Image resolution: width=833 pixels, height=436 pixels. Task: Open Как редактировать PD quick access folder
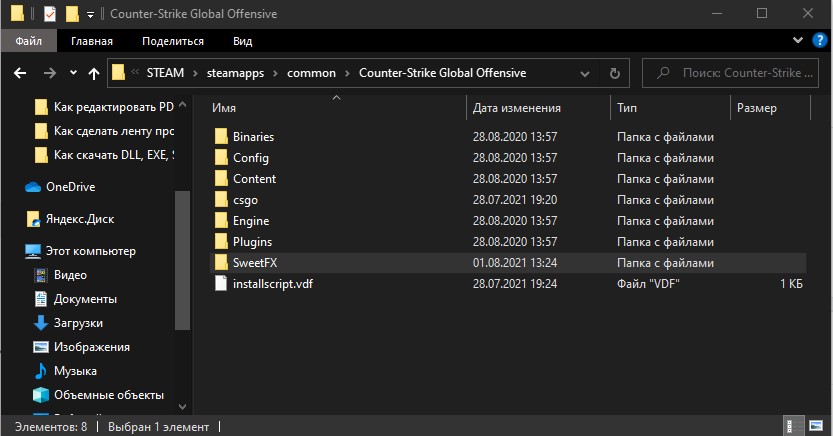104,107
